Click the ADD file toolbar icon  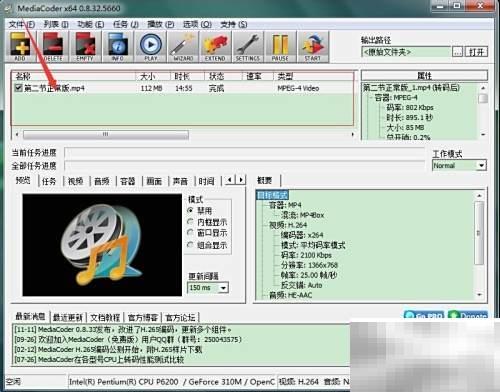point(20,47)
